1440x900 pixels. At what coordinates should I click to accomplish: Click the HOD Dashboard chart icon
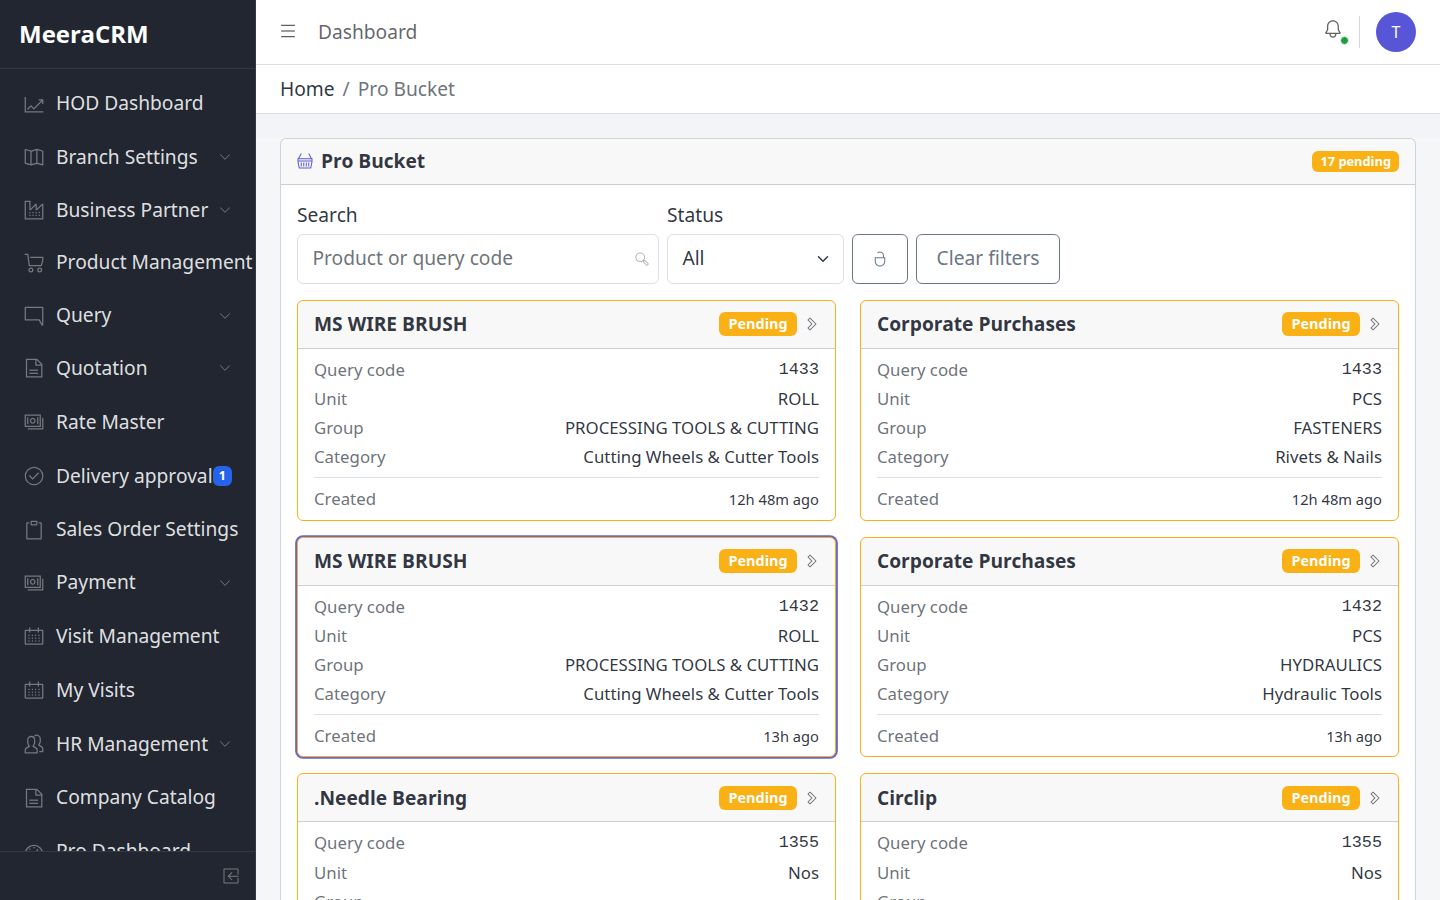(x=34, y=104)
